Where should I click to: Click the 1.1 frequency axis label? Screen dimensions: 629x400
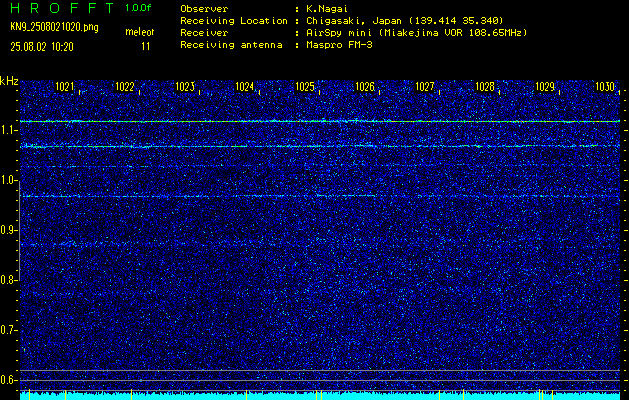pos(7,131)
